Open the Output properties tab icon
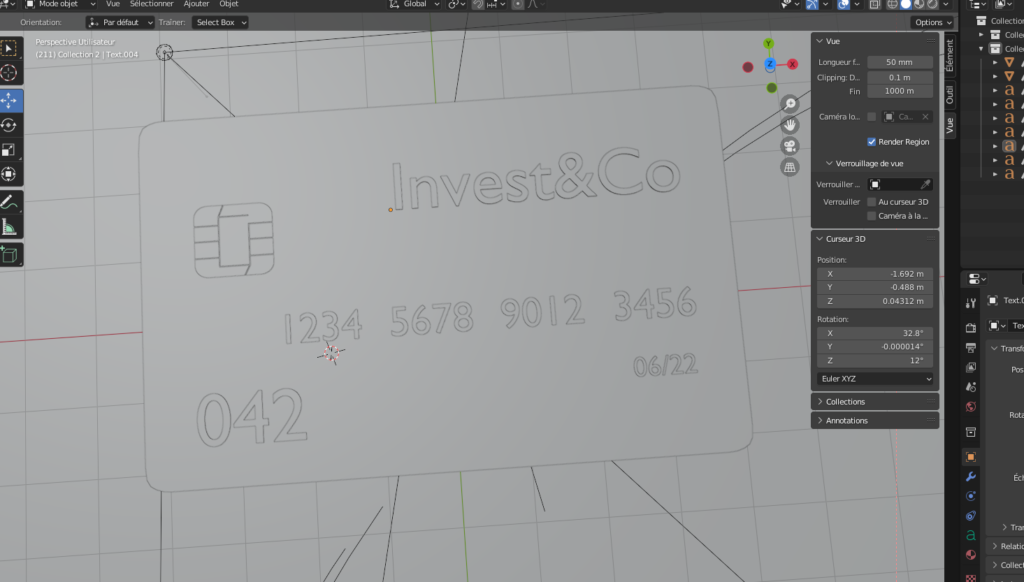 tap(970, 348)
